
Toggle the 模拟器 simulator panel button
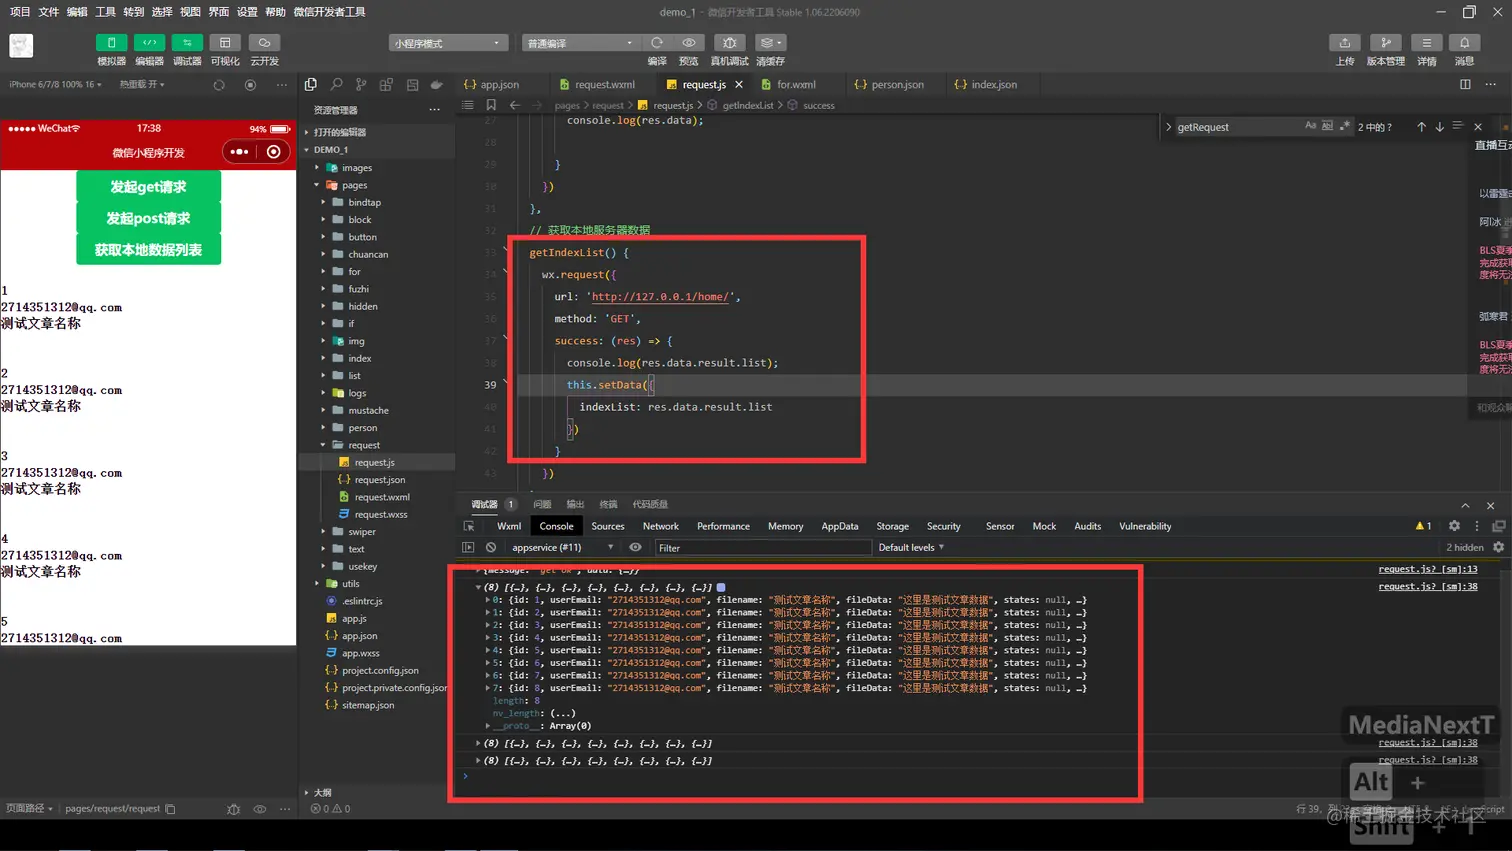[x=111, y=43]
